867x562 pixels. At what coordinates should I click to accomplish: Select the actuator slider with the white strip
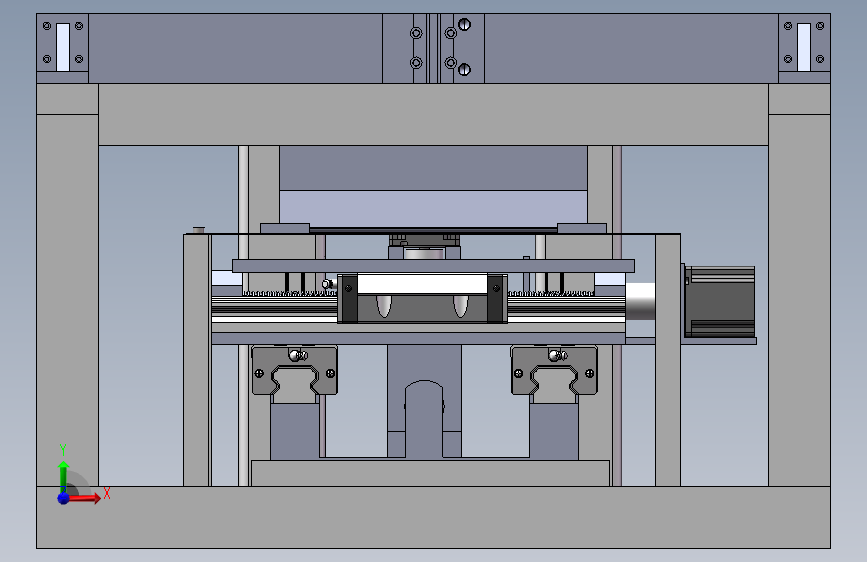[422, 299]
